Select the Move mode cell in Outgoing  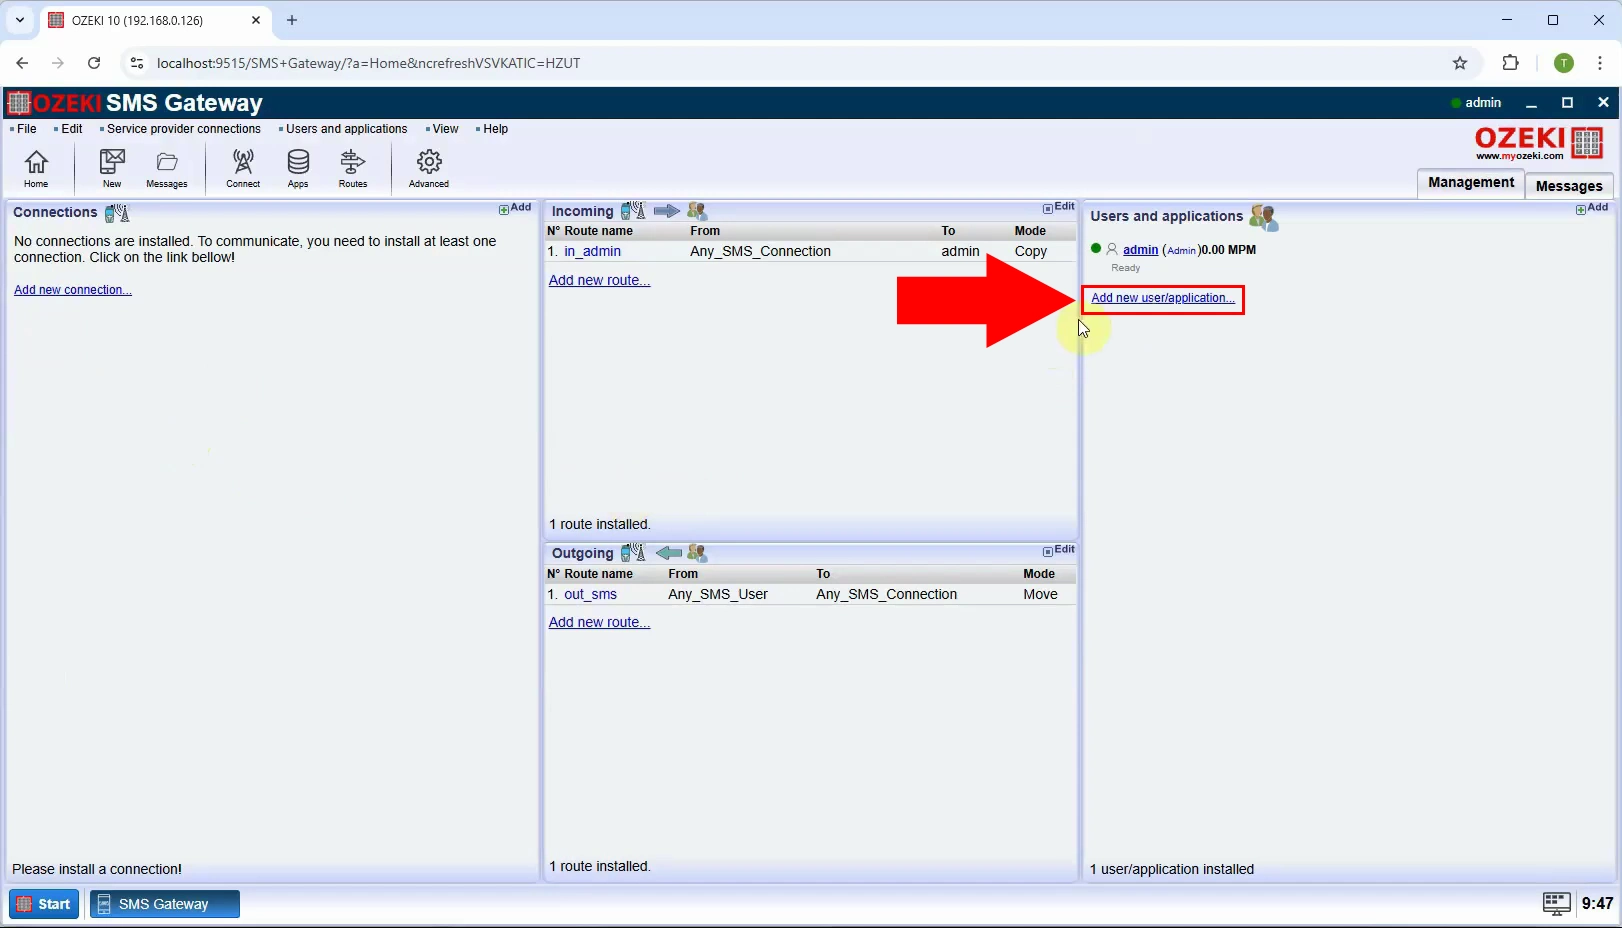pyautogui.click(x=1040, y=594)
